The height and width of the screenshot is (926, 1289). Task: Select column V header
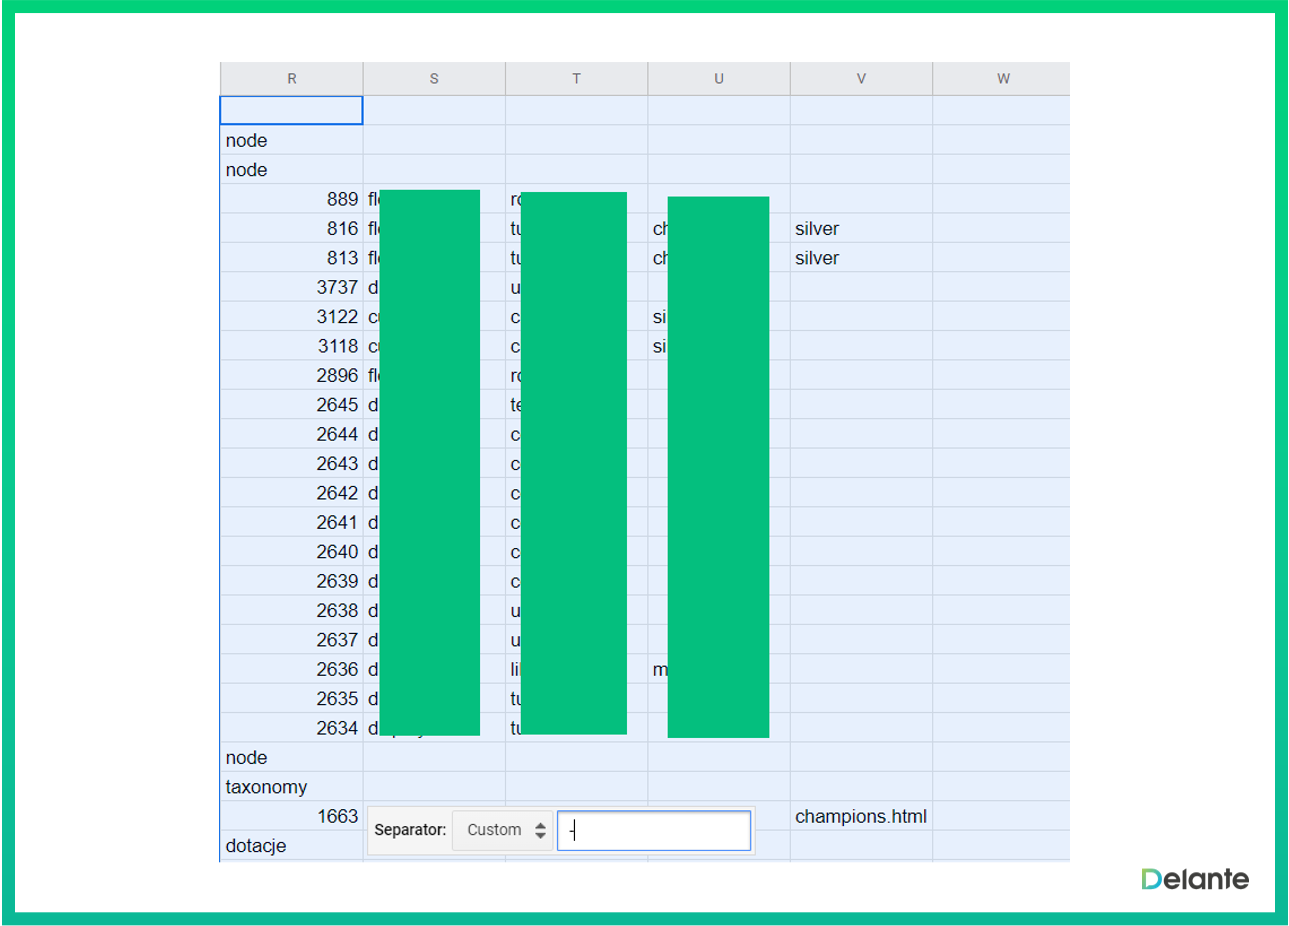(x=861, y=78)
